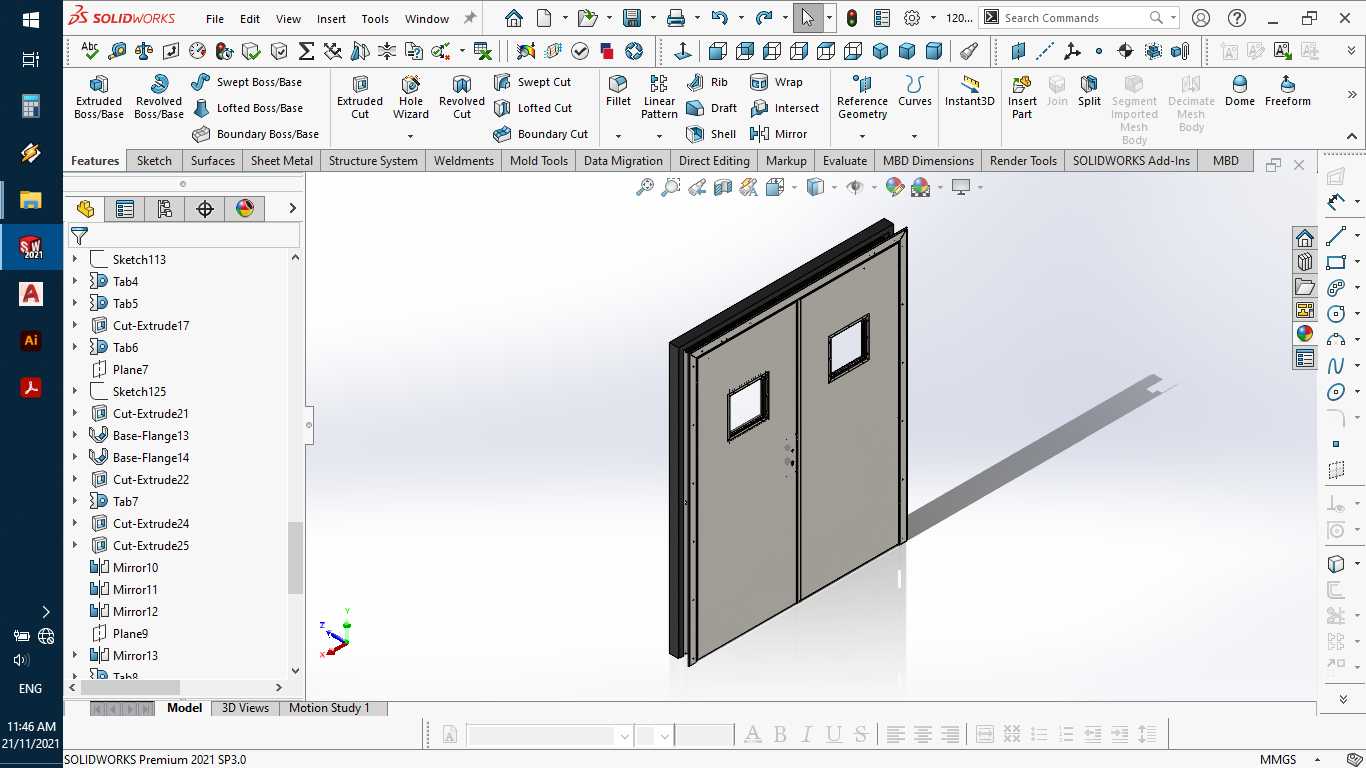Open the Extruded Cut tool

[x=360, y=97]
